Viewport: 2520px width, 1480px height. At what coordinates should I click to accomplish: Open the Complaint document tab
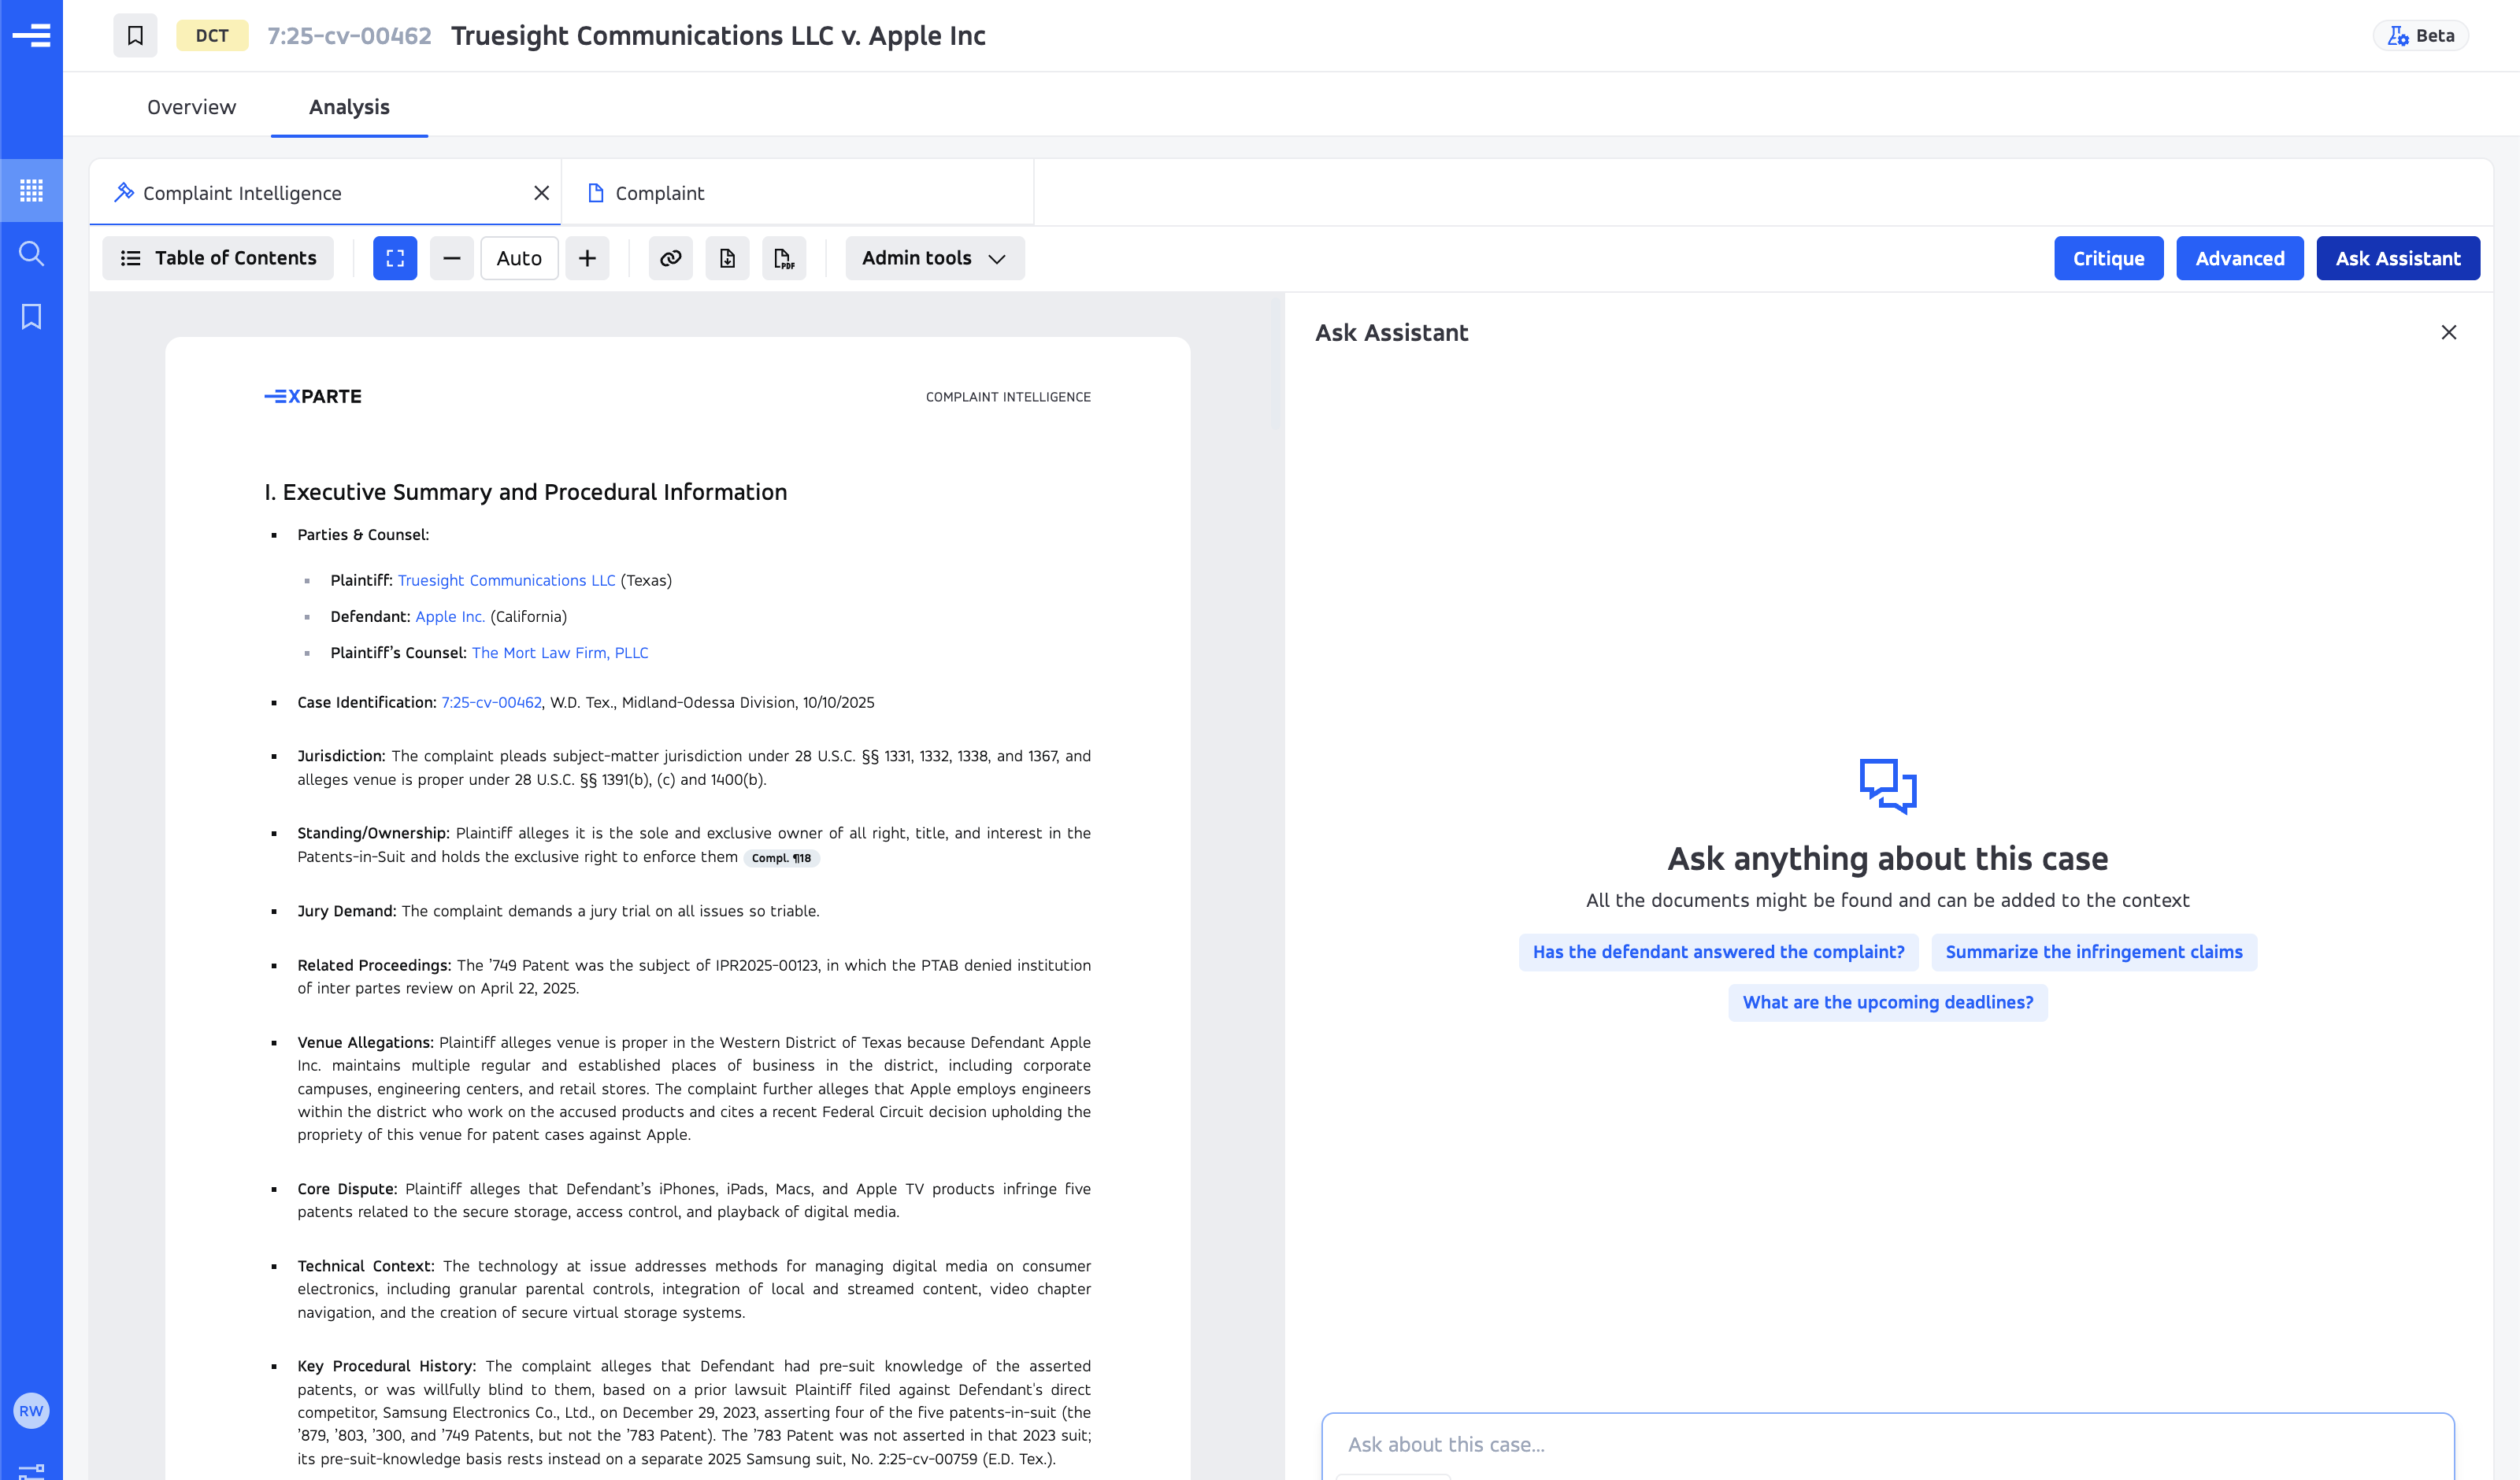(x=797, y=193)
